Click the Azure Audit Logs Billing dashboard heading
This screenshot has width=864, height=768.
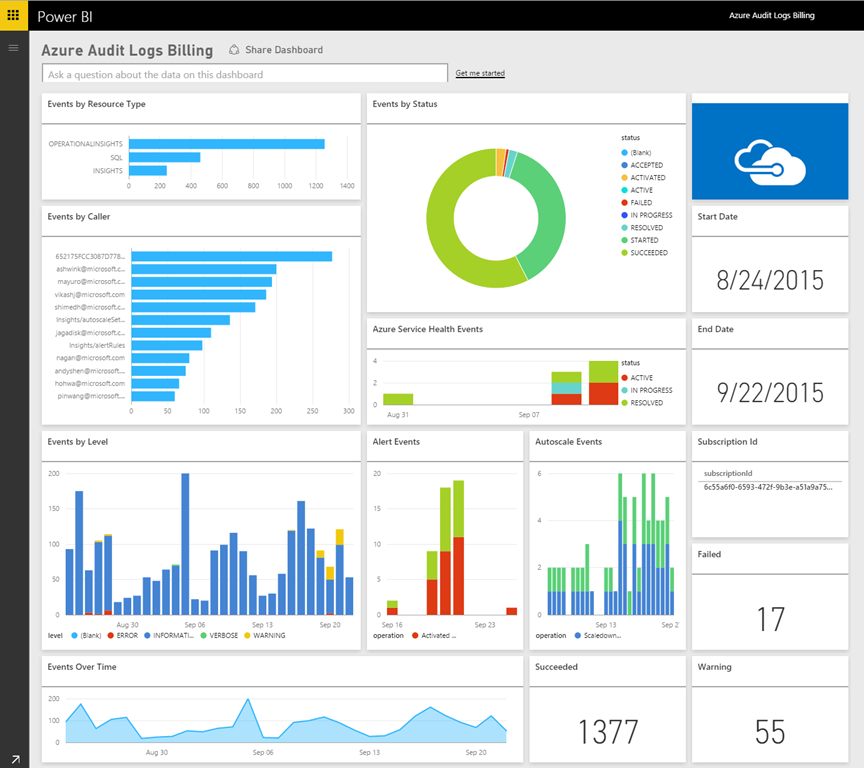click(127, 50)
